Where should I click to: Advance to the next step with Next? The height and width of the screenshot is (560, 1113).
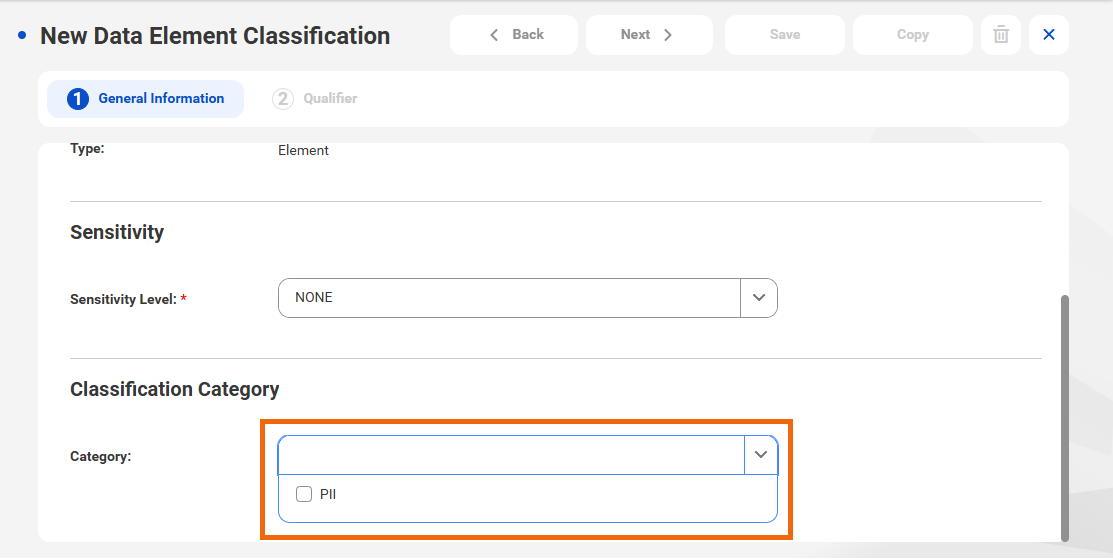pos(649,35)
